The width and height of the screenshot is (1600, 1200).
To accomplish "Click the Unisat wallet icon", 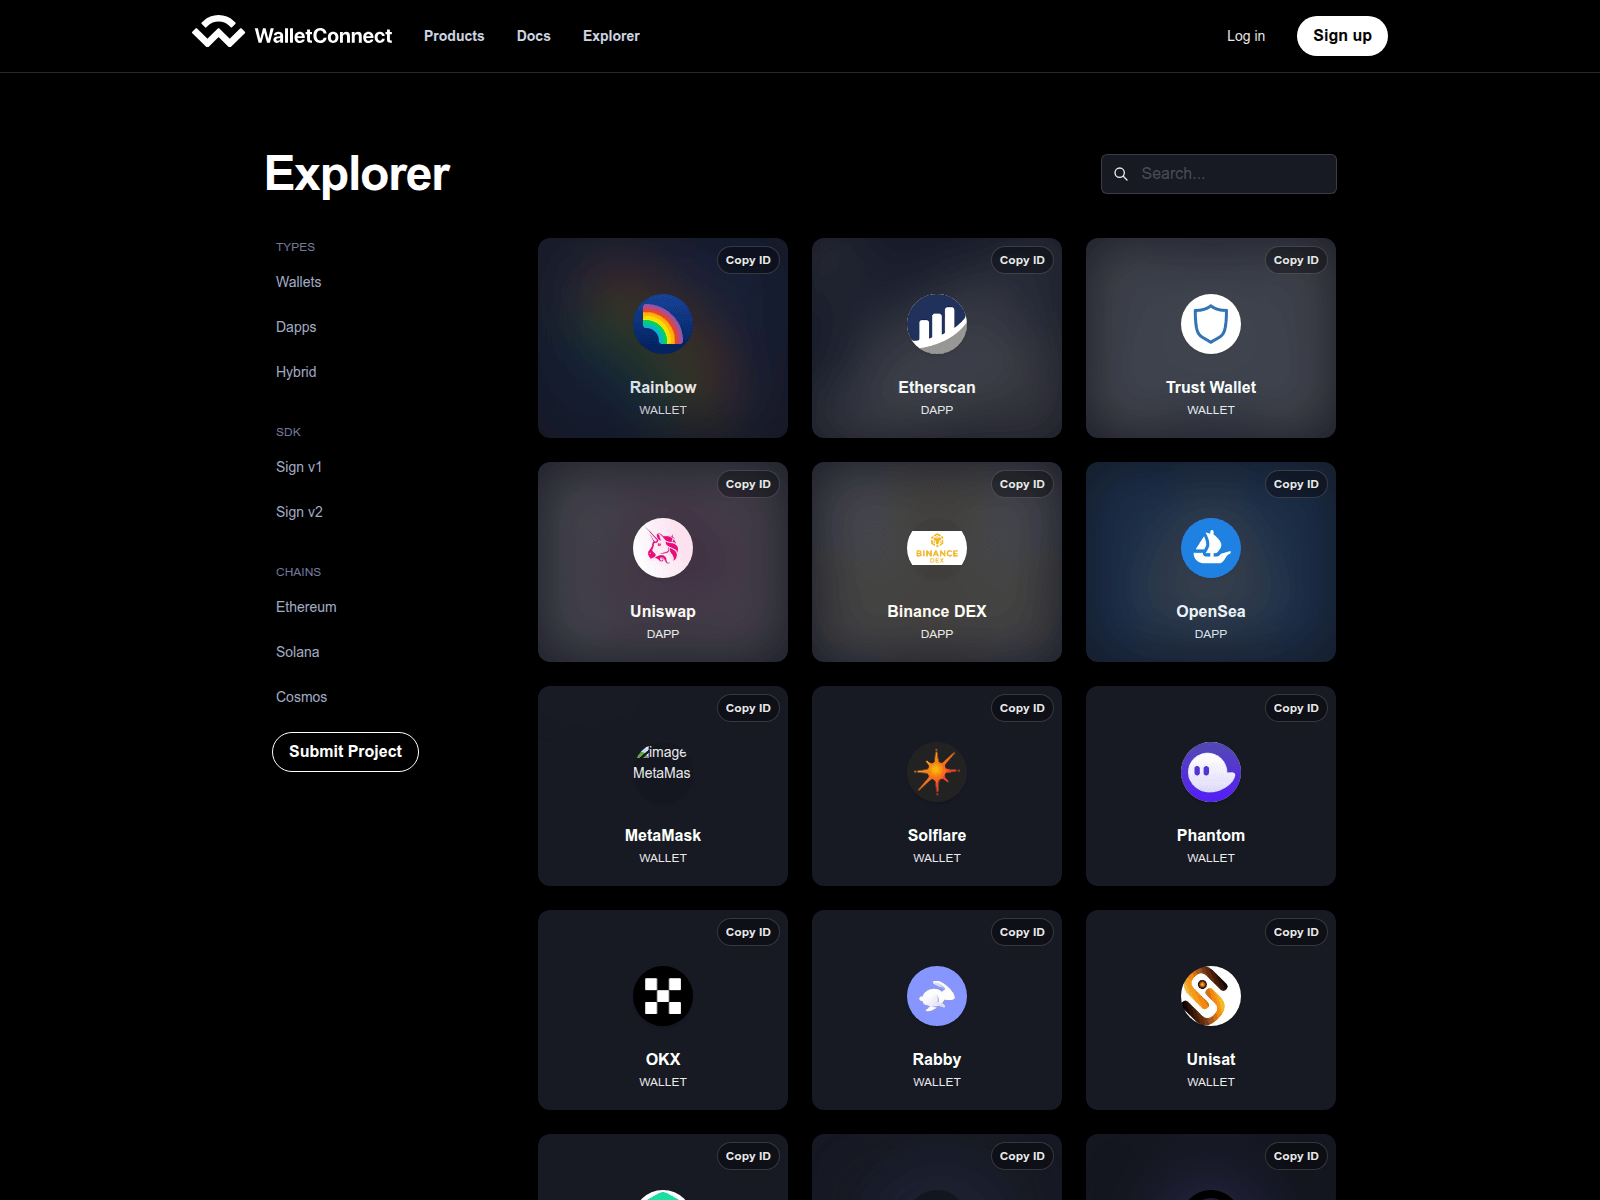I will click(x=1211, y=996).
